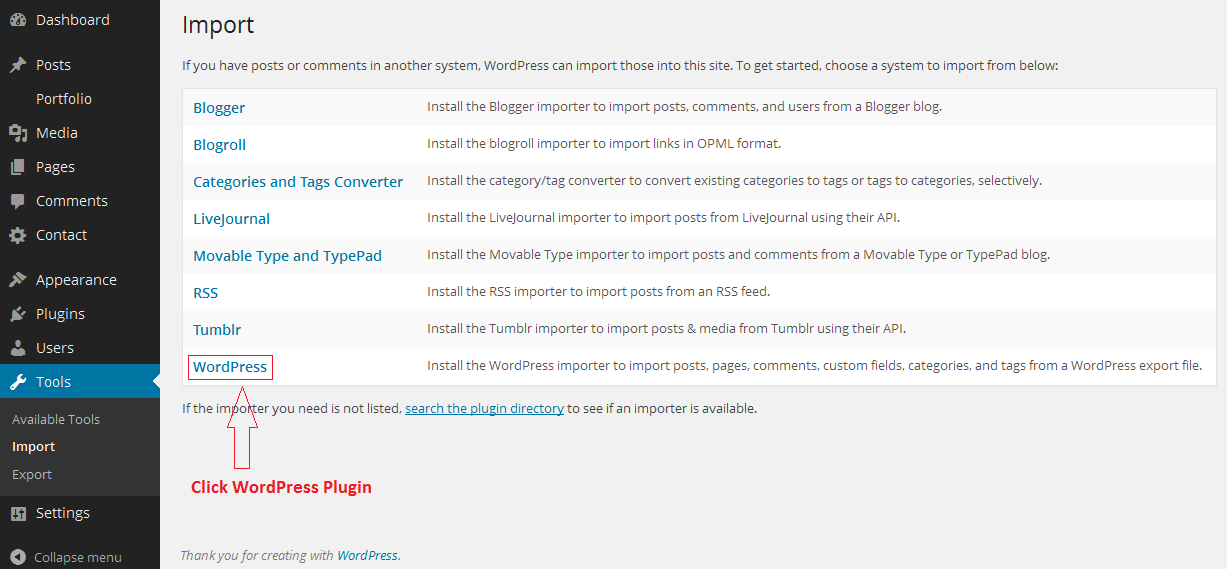Open the Movable Type and TypePad link
Screen dimensions: 1227x569
[x=287, y=256]
